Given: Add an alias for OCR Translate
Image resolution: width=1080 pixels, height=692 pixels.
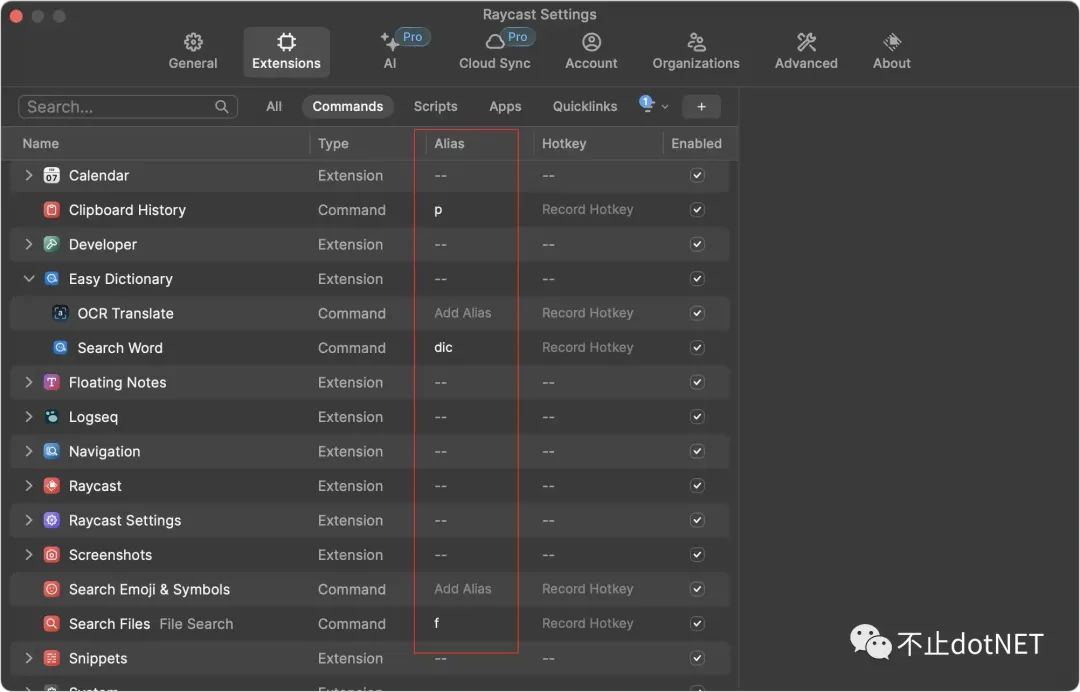Looking at the screenshot, I should [463, 313].
